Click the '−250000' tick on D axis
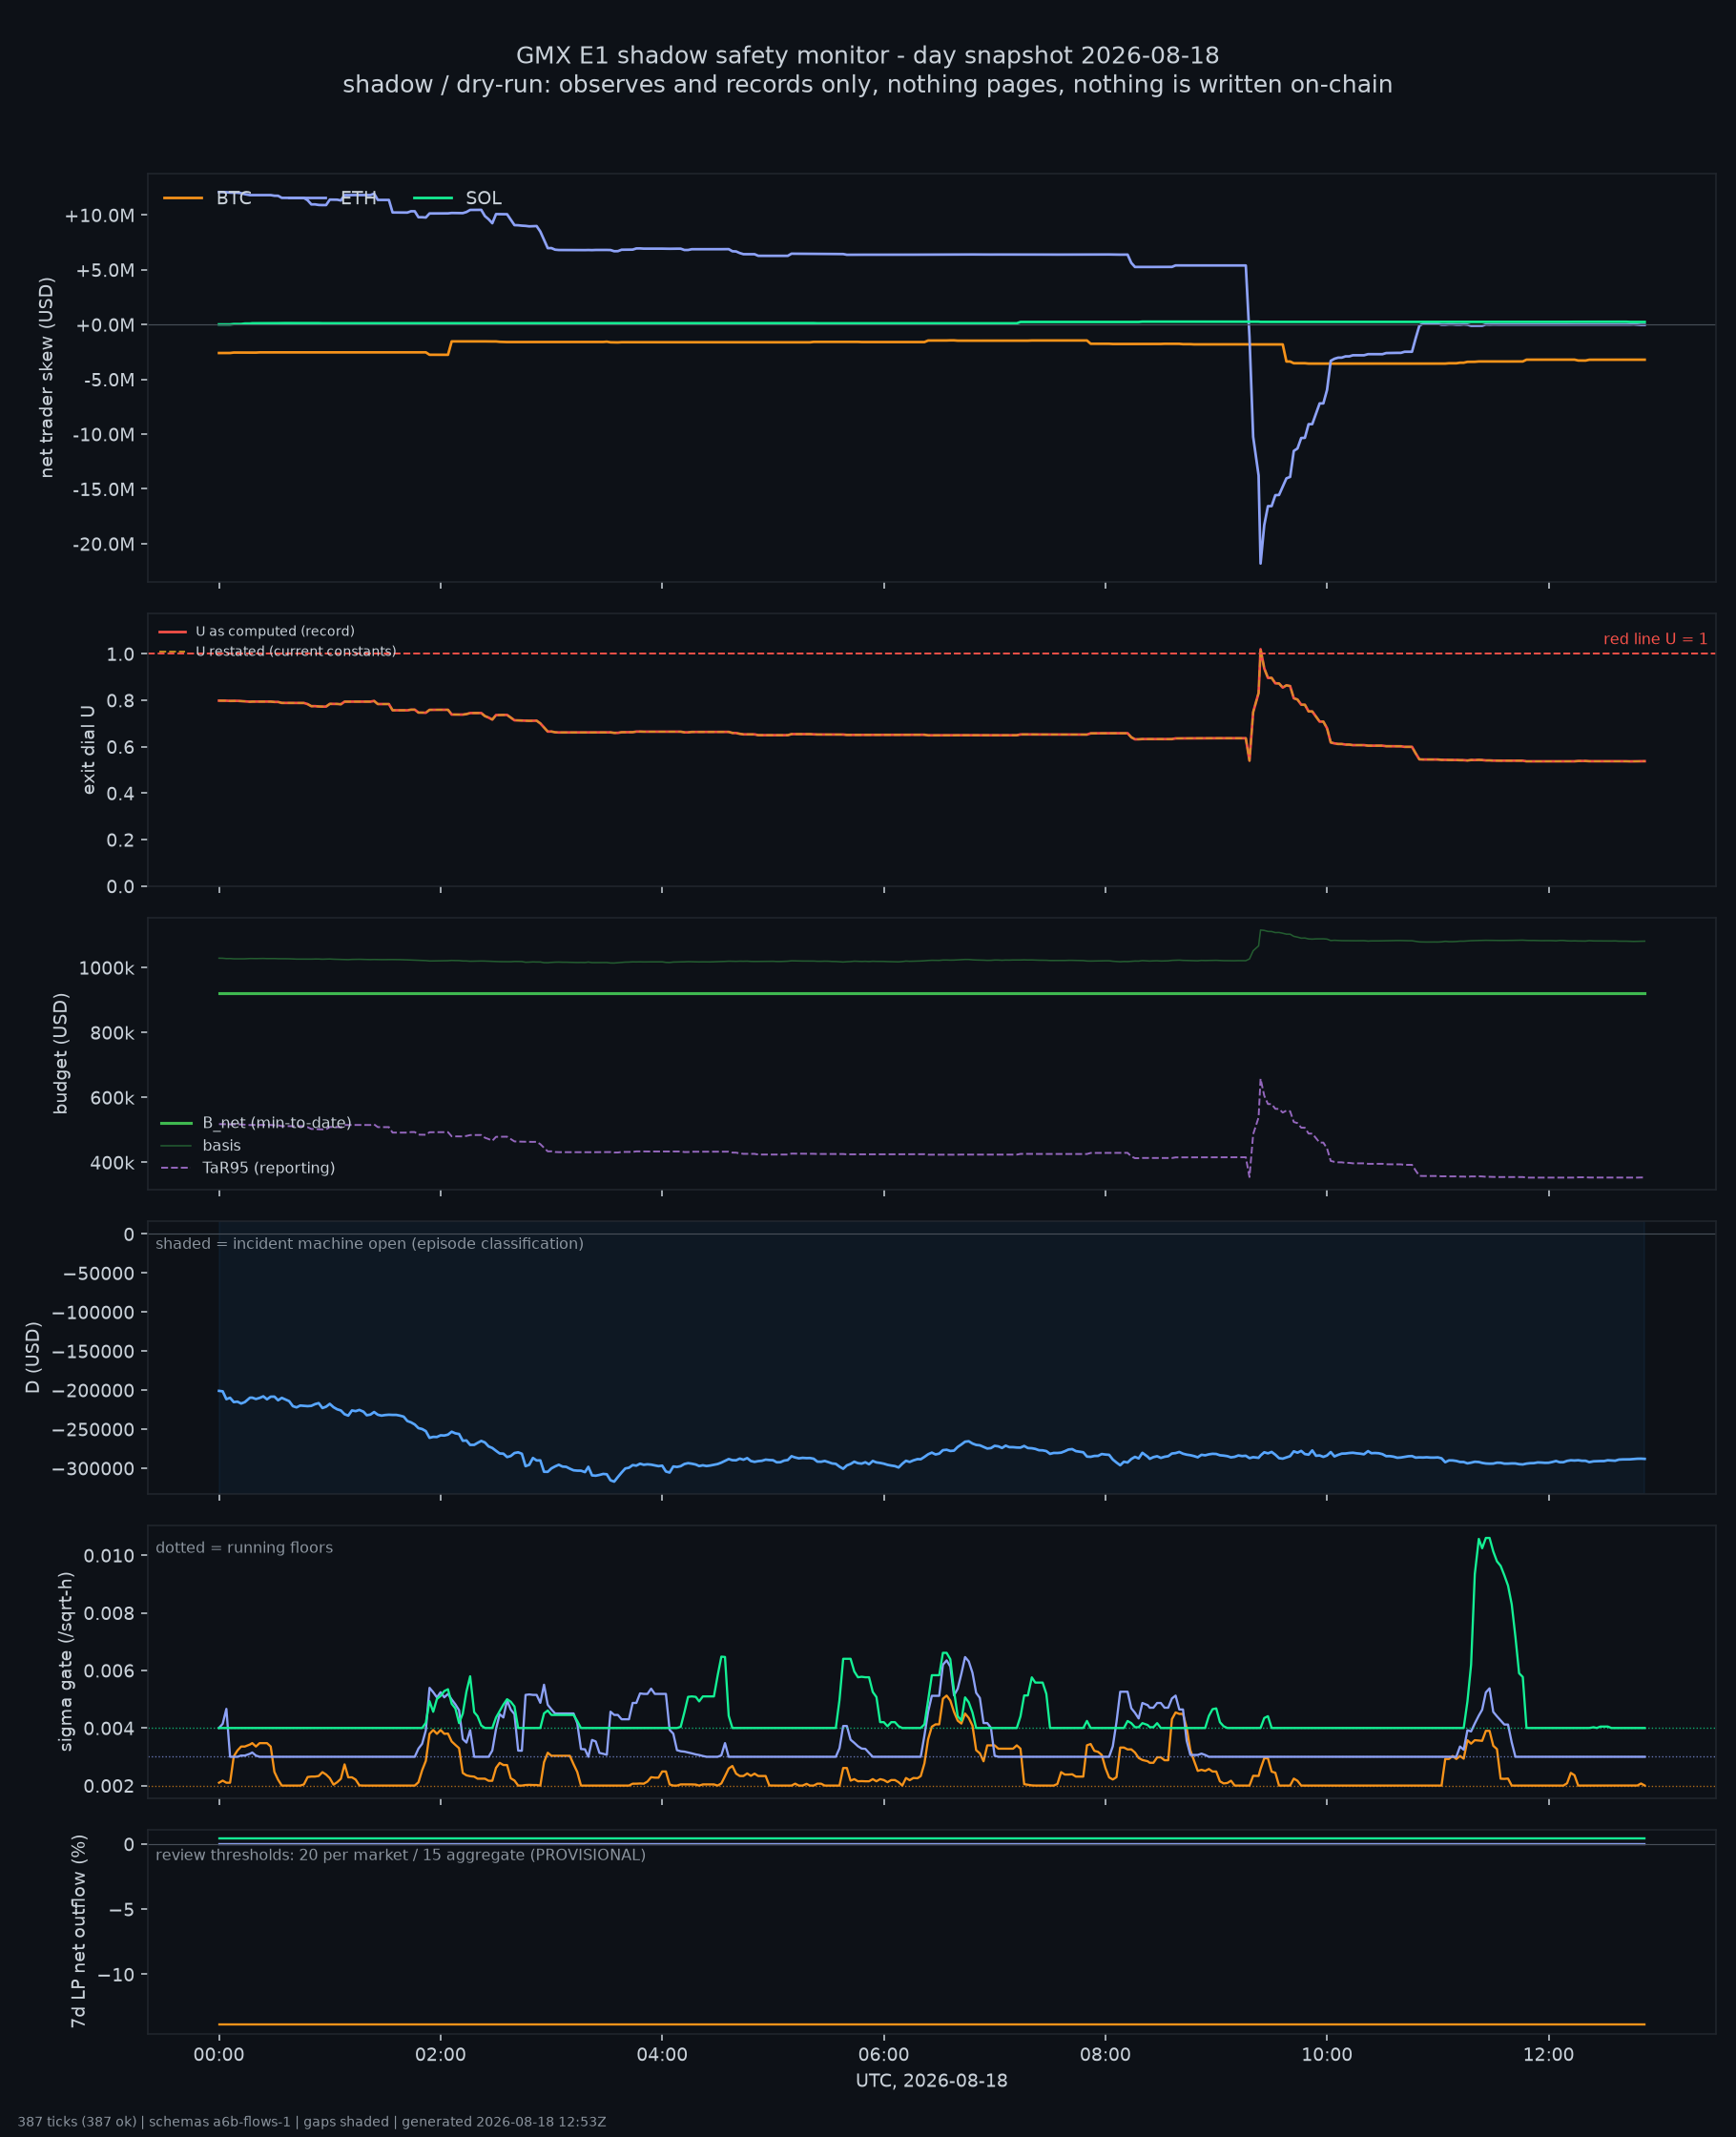The image size is (1736, 2137). coord(94,1429)
